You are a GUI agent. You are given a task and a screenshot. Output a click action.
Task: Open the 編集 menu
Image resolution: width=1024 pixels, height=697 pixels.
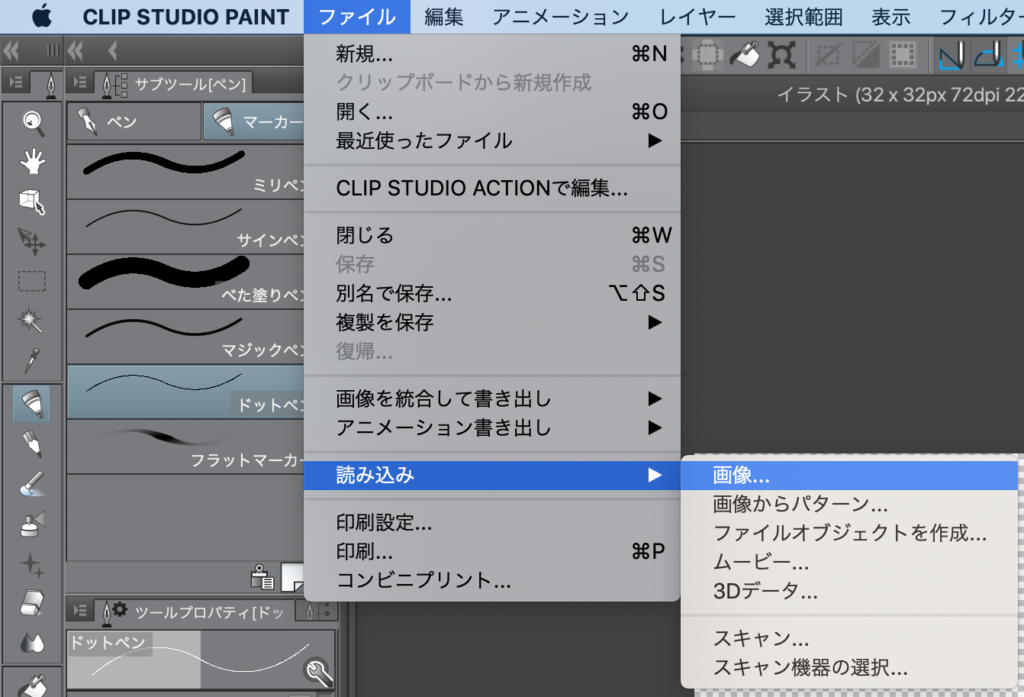click(x=444, y=16)
